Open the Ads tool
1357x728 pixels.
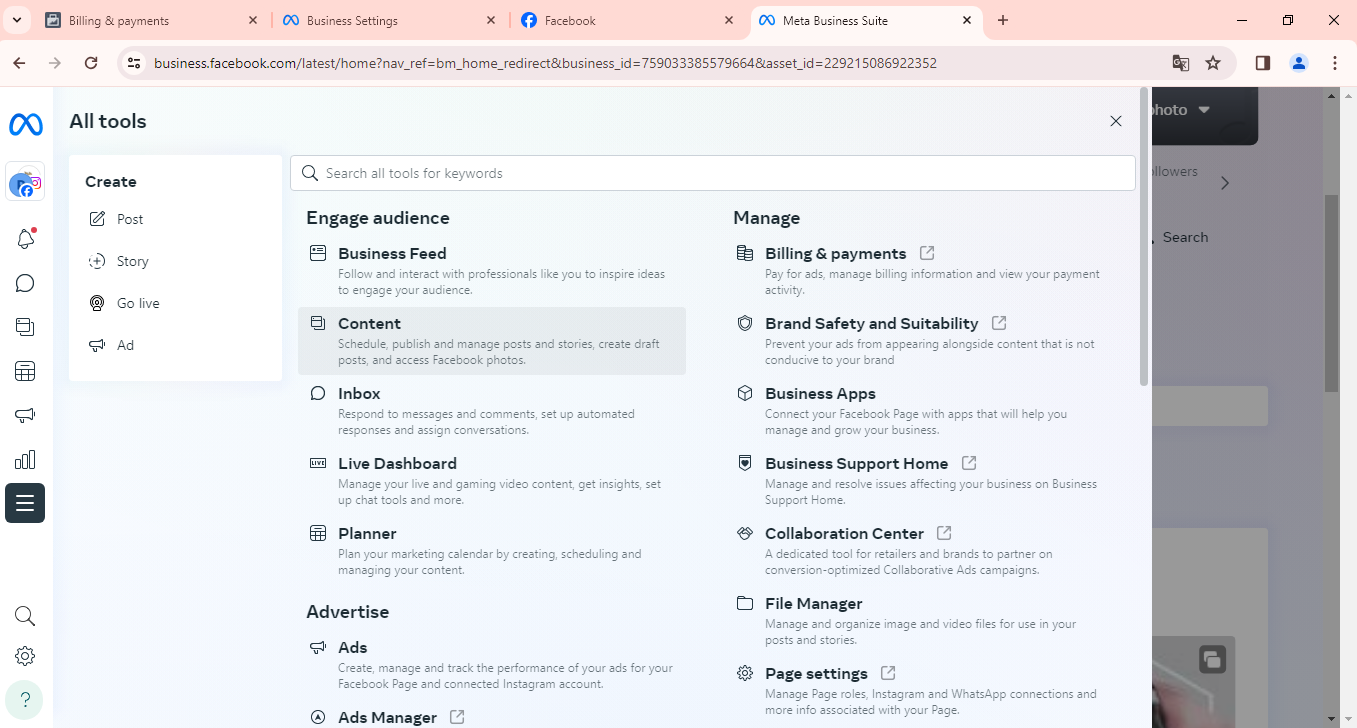pos(492,665)
